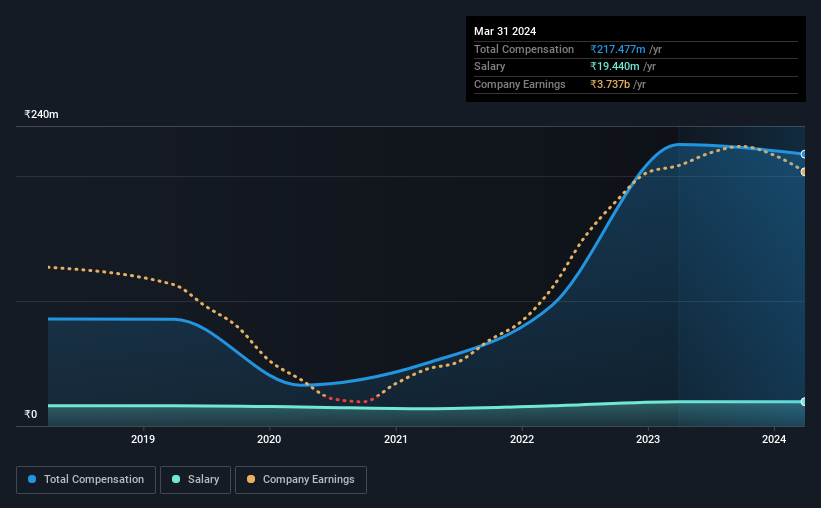Click the teal Salary endpoint marker
The height and width of the screenshot is (508, 821).
click(x=803, y=402)
